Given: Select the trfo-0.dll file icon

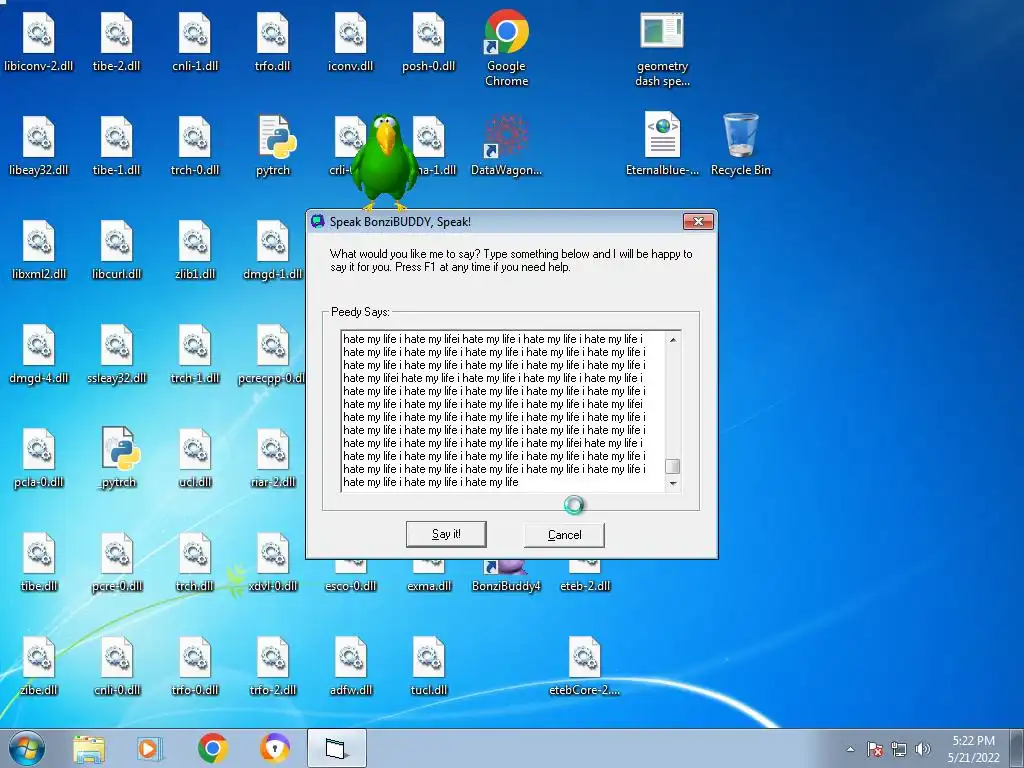Looking at the screenshot, I should pyautogui.click(x=195, y=665).
